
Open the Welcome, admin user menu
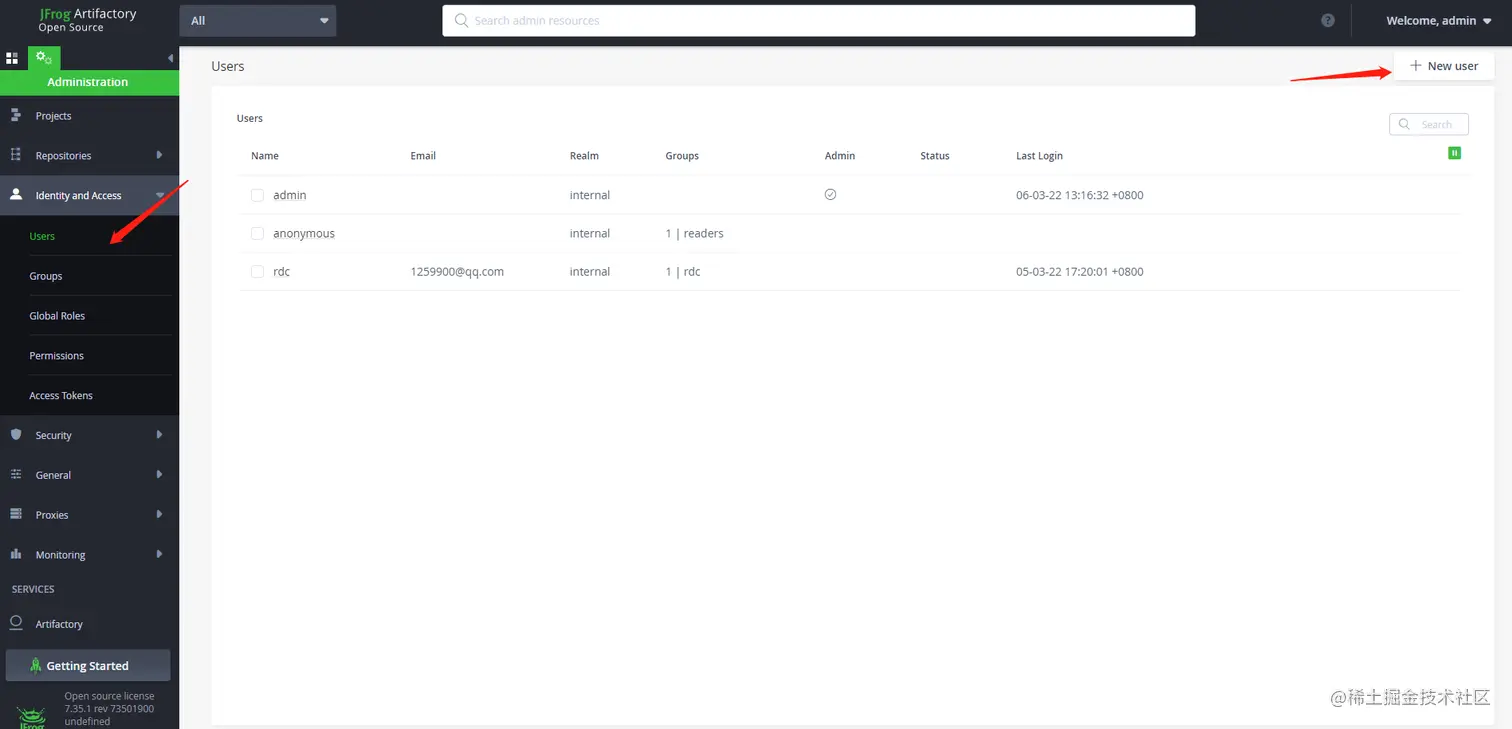click(1439, 20)
